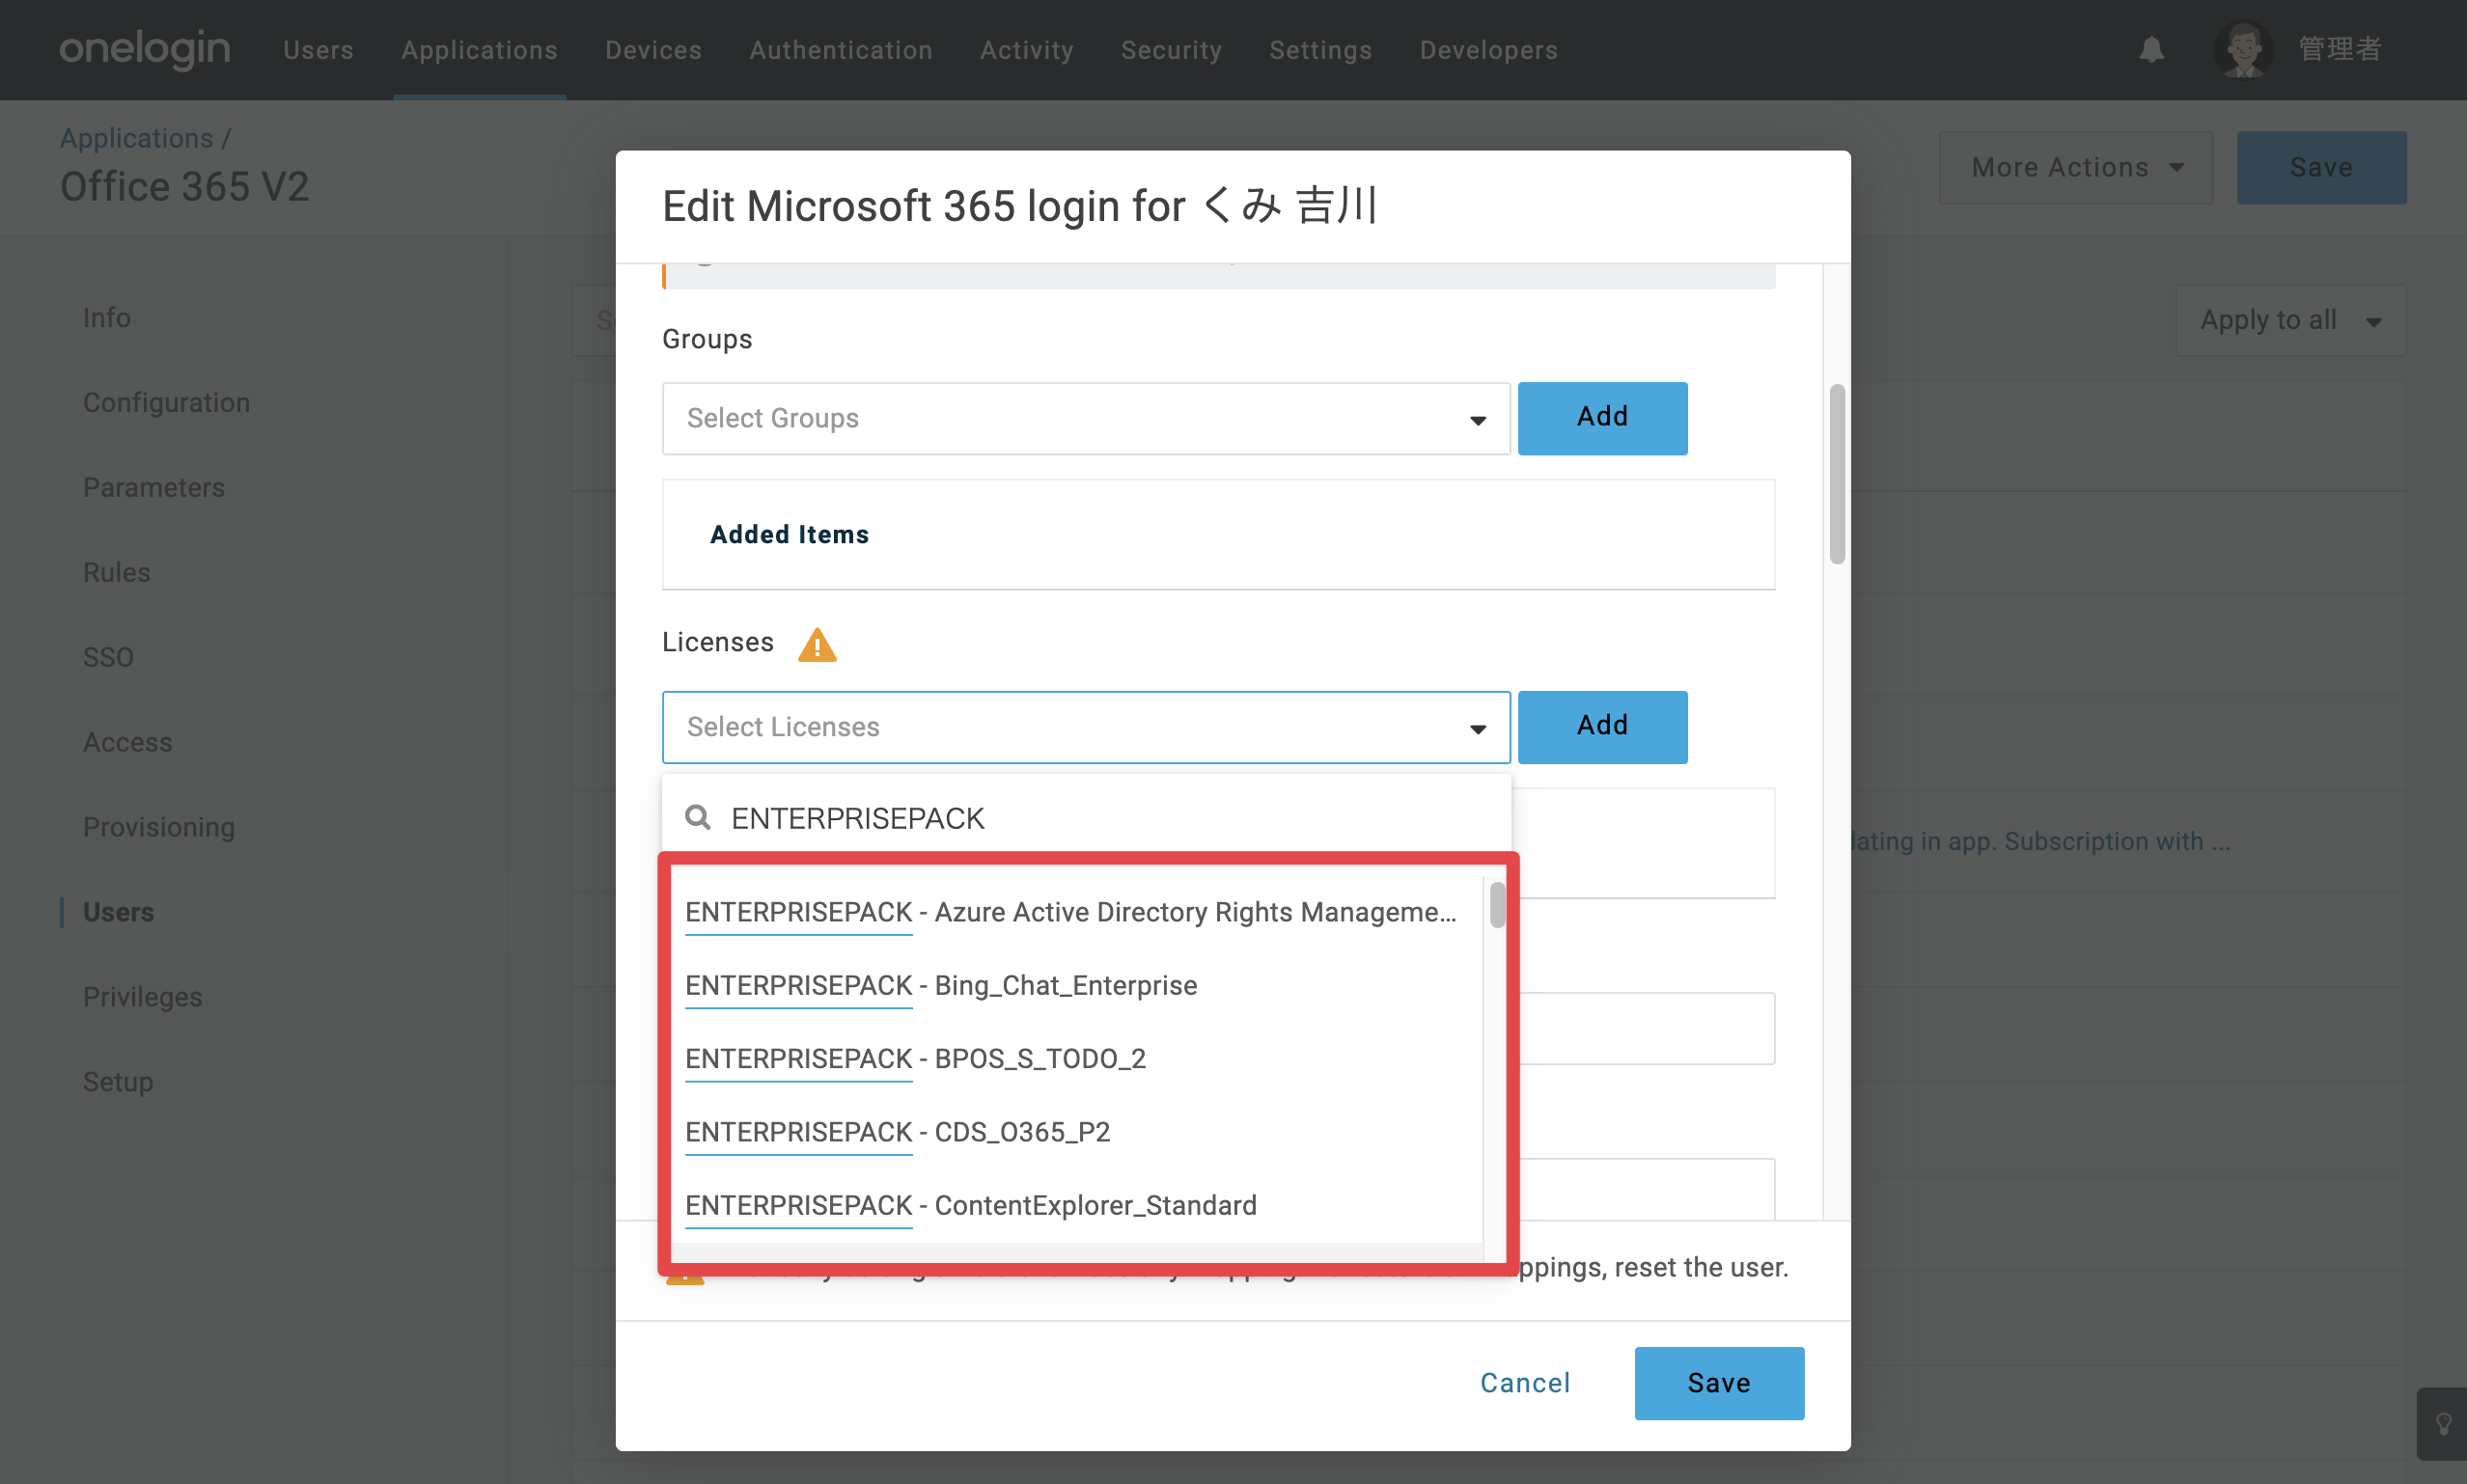The height and width of the screenshot is (1484, 2467).
Task: Click the lightbulb hint icon at bottom right
Action: [2443, 1424]
